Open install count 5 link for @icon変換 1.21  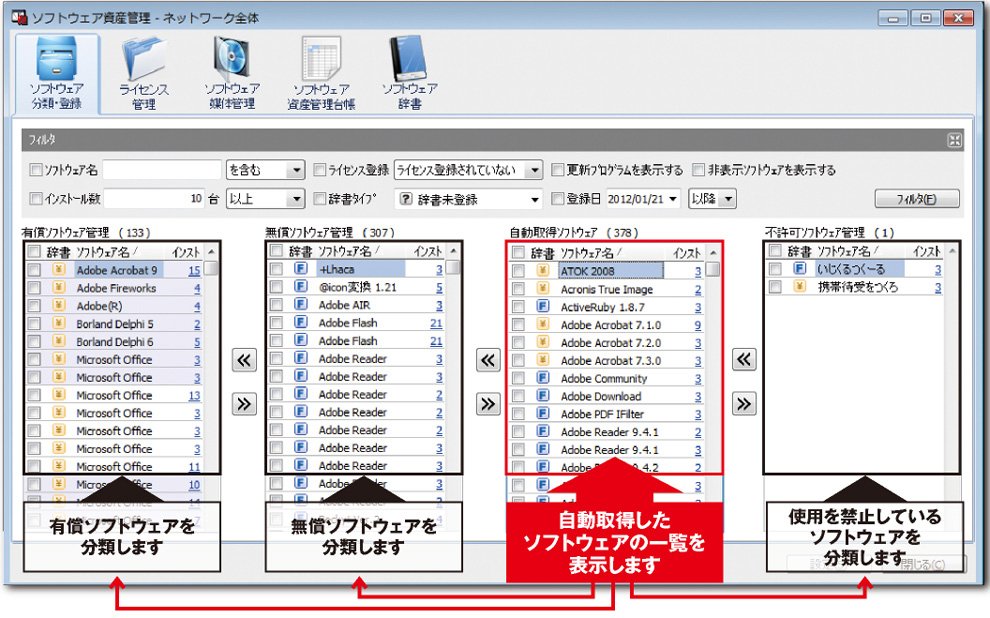click(x=439, y=287)
